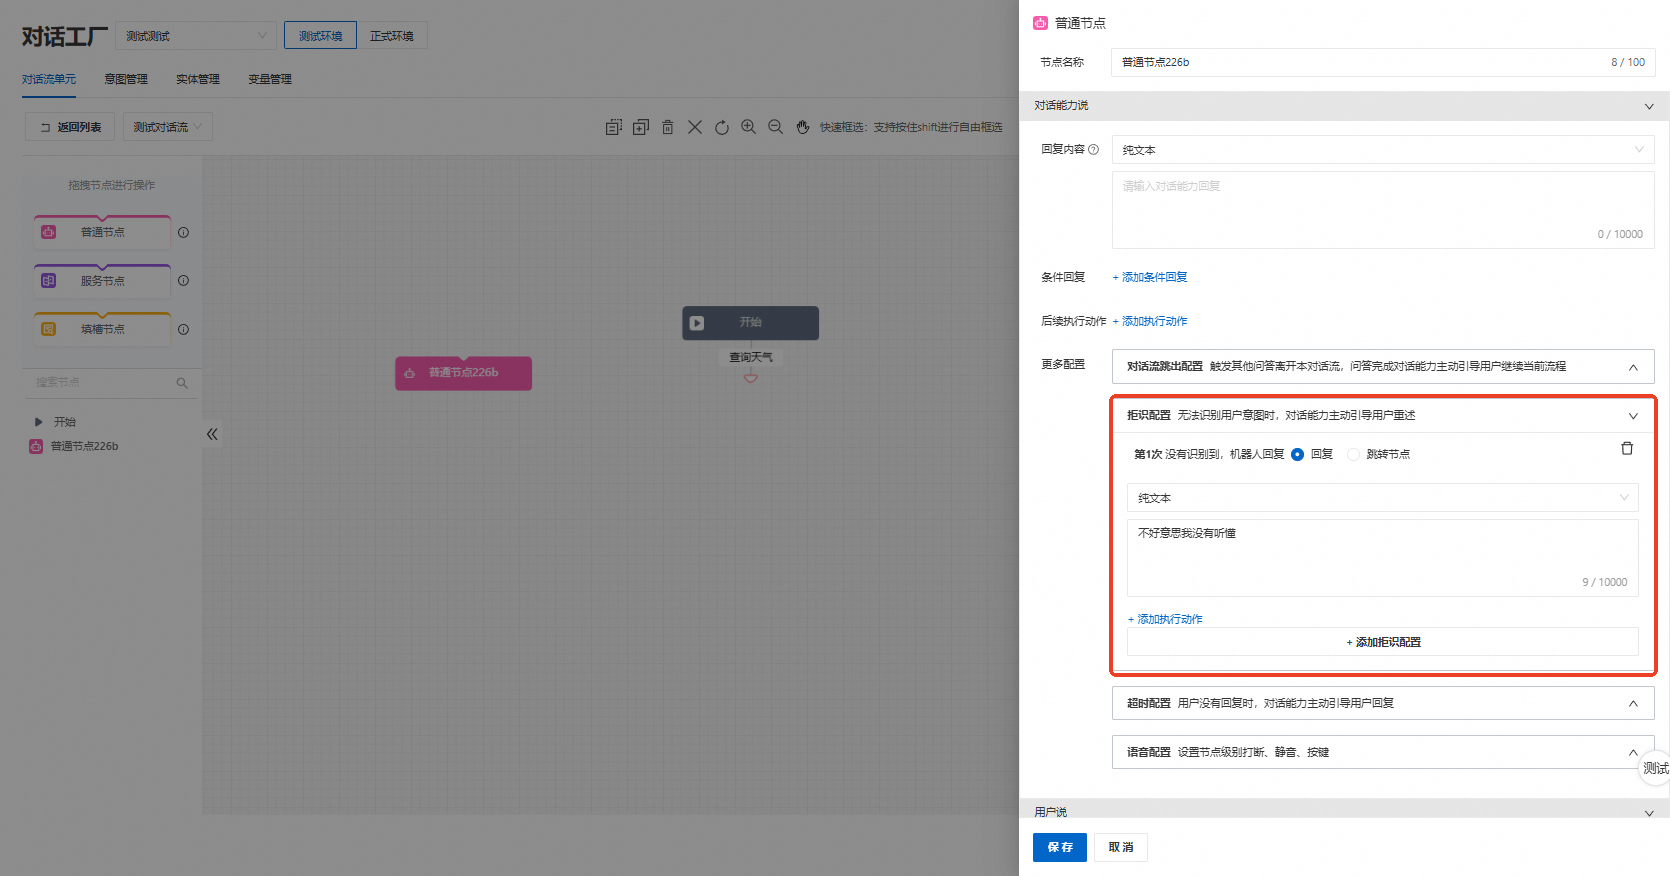Select 跳转节点 radio option
This screenshot has height=876, width=1670.
coord(1353,454)
